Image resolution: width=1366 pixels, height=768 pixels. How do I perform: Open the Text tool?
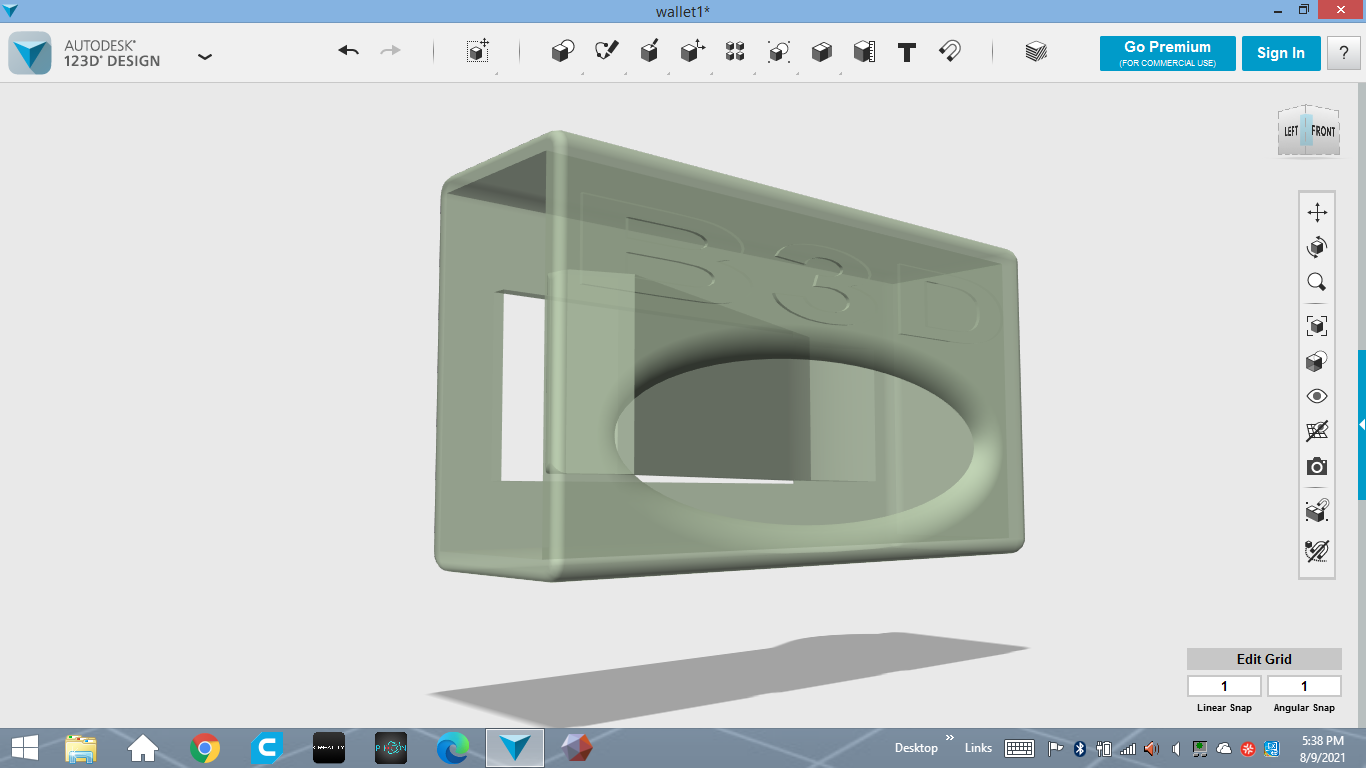pos(906,52)
